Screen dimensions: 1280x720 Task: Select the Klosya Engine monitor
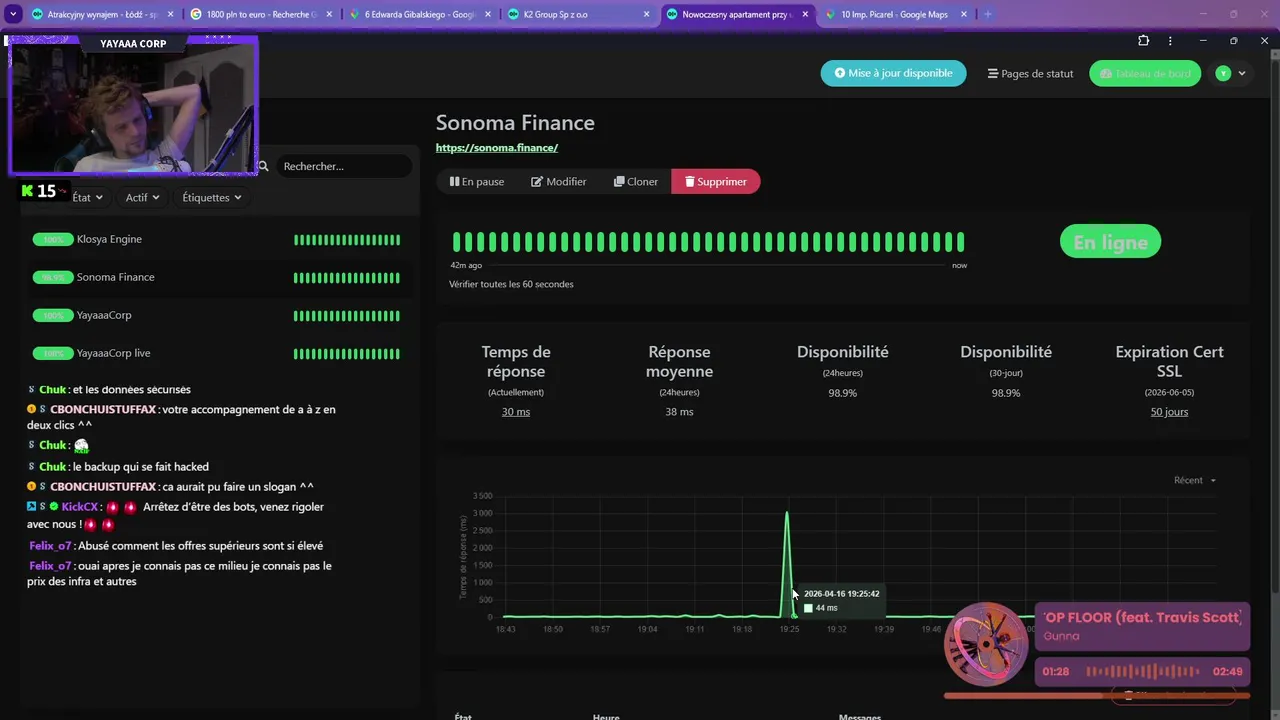[216, 239]
